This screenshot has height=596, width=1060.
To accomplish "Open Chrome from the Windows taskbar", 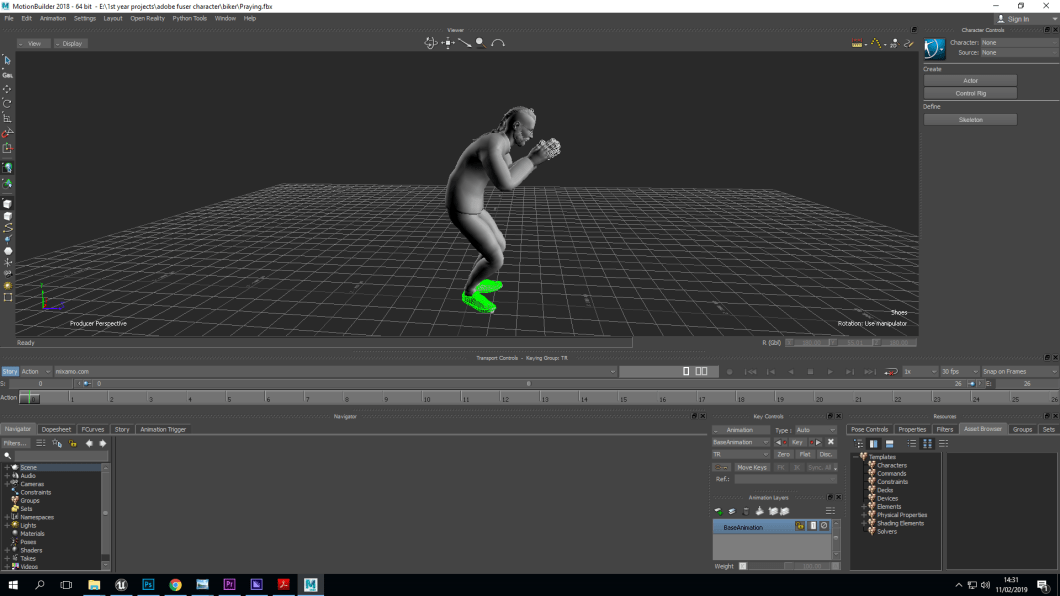I will (175, 585).
